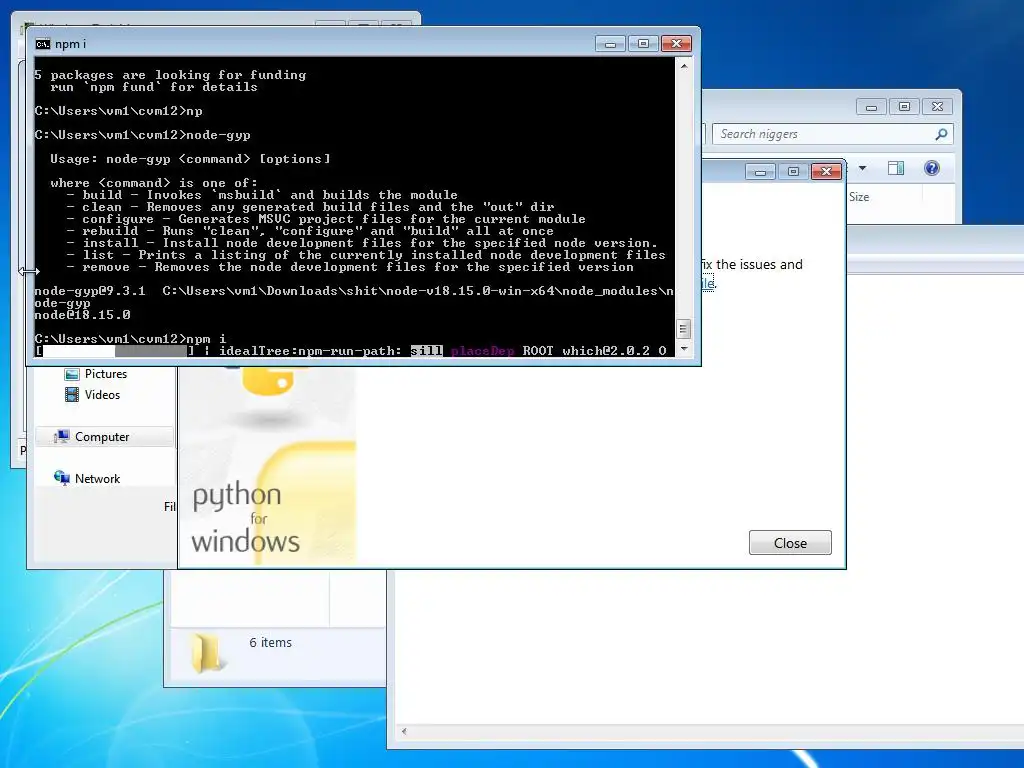Click the 6 items status text
Screen dimensions: 1024x768
pos(270,643)
